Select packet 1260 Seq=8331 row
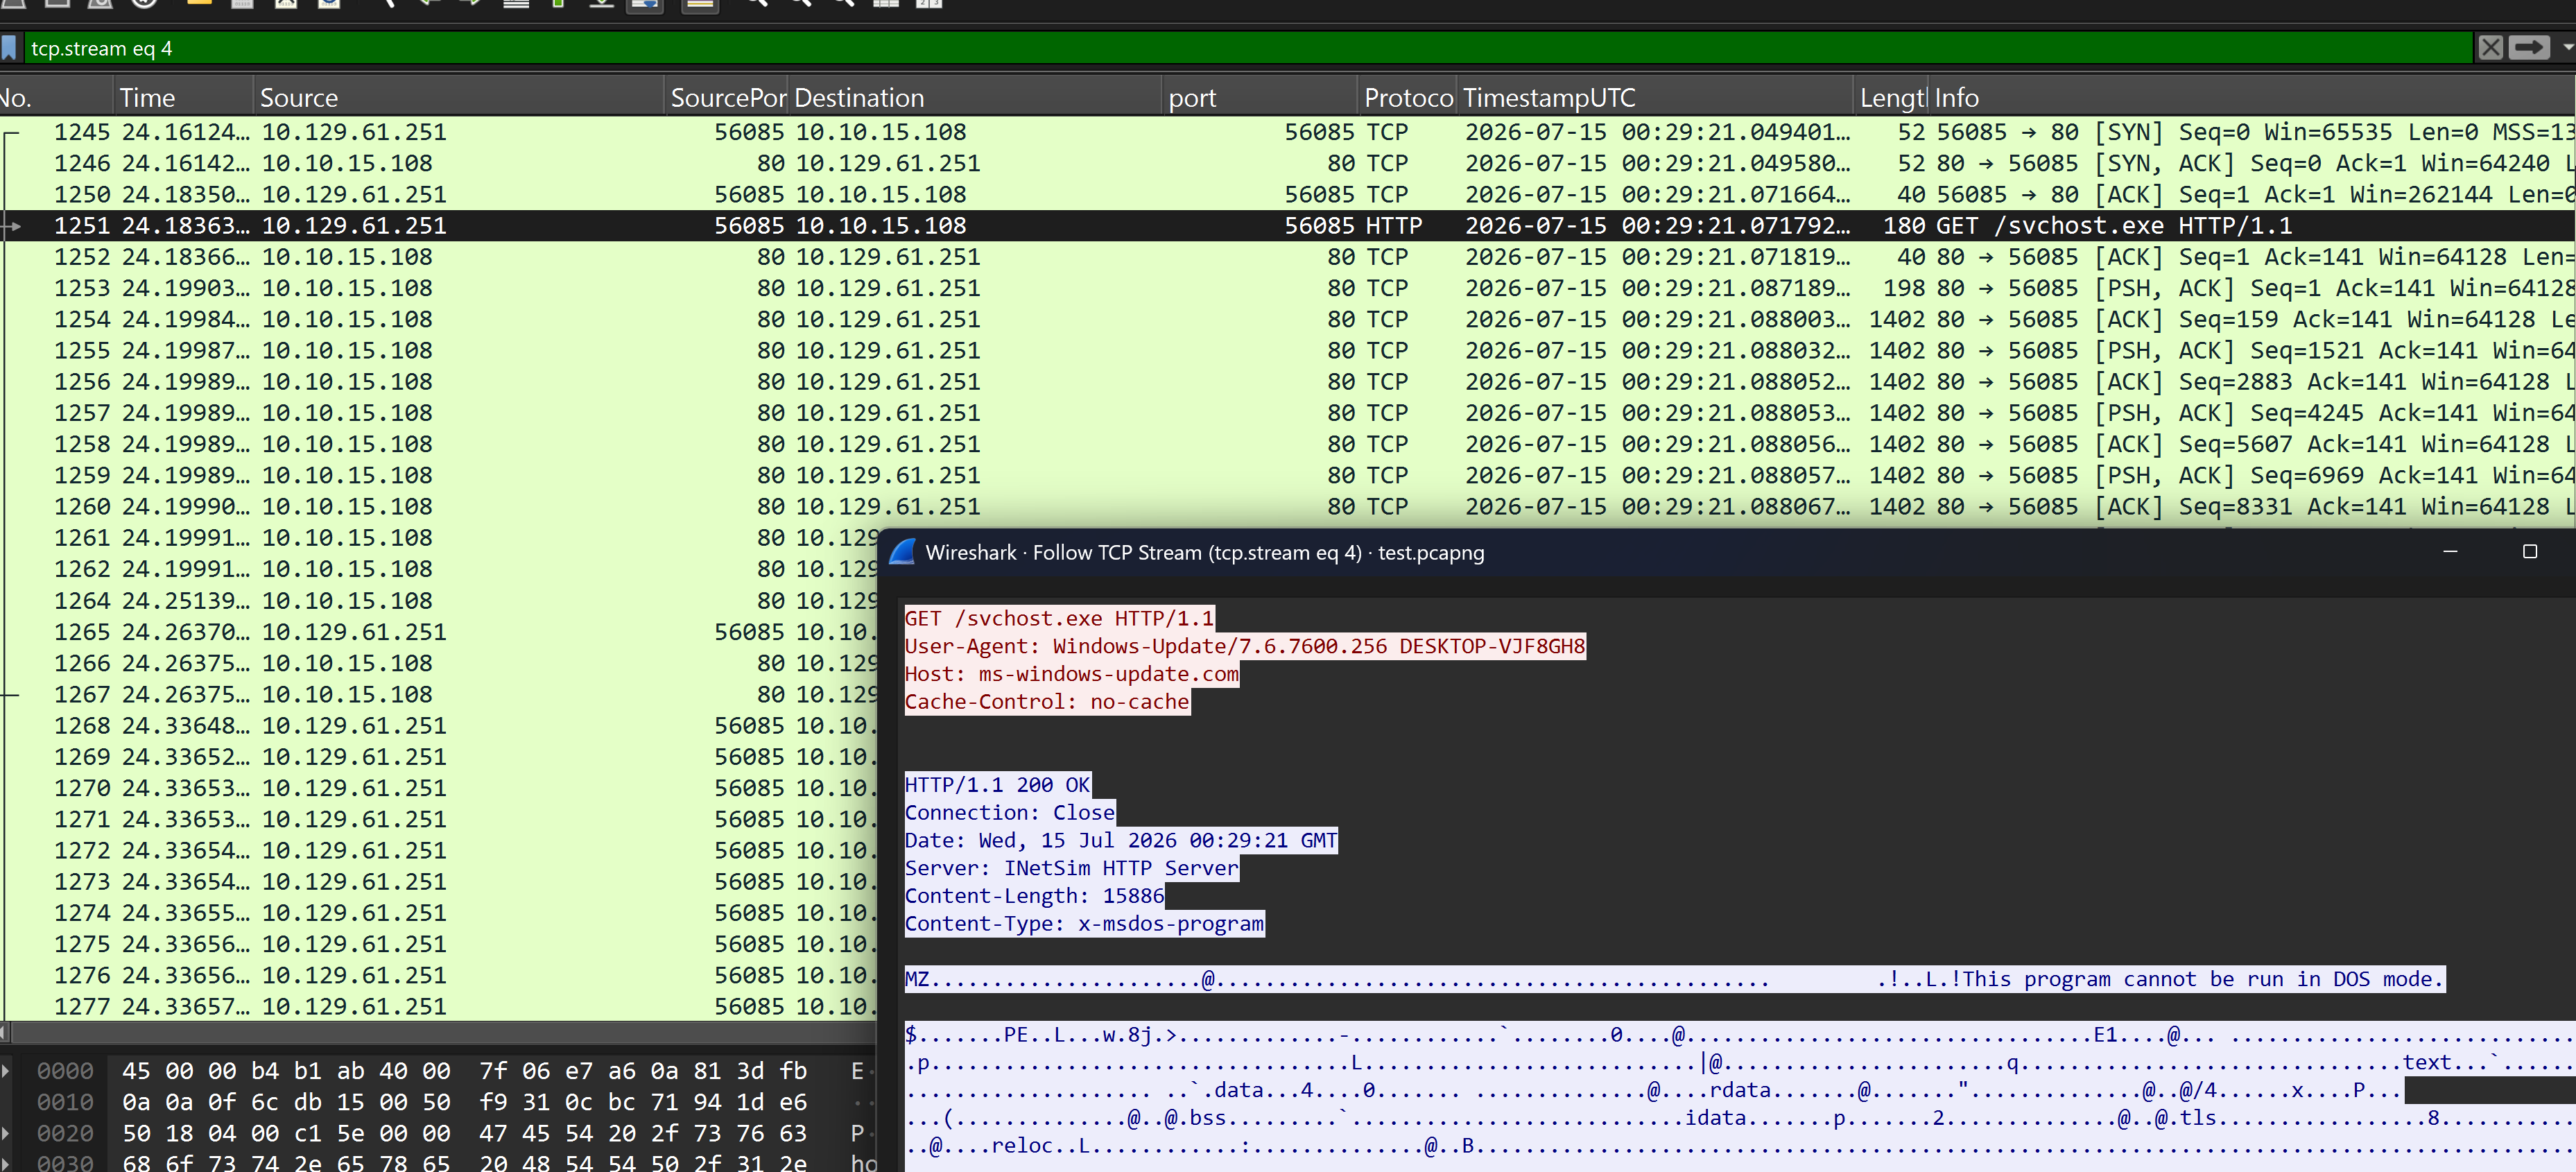The image size is (2576, 1172). [x=1288, y=506]
